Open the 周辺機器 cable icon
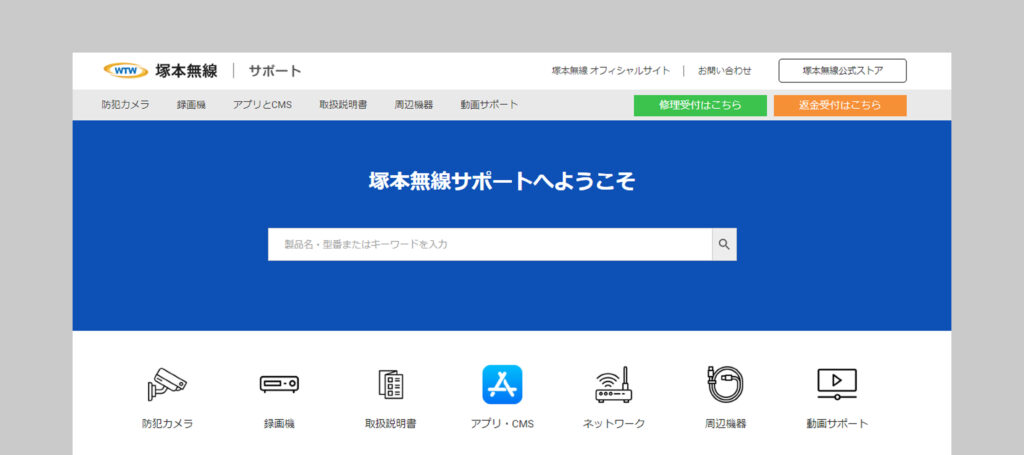The height and width of the screenshot is (455, 1024). 725,384
